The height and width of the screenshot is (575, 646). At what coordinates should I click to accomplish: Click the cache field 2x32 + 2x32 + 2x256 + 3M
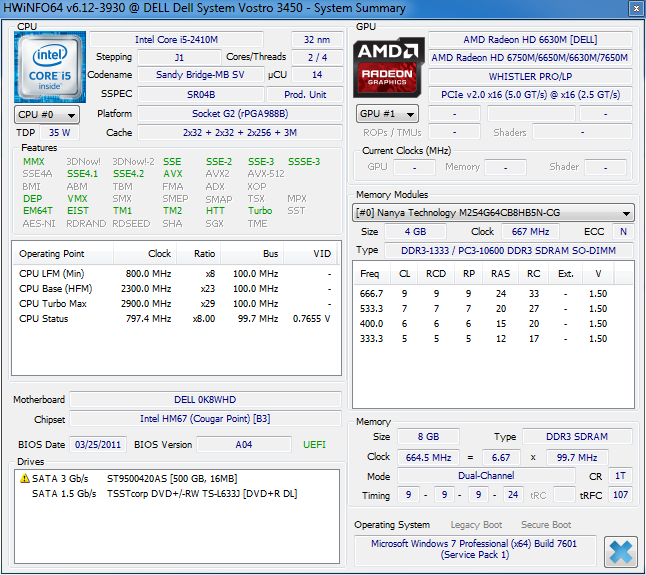(240, 133)
